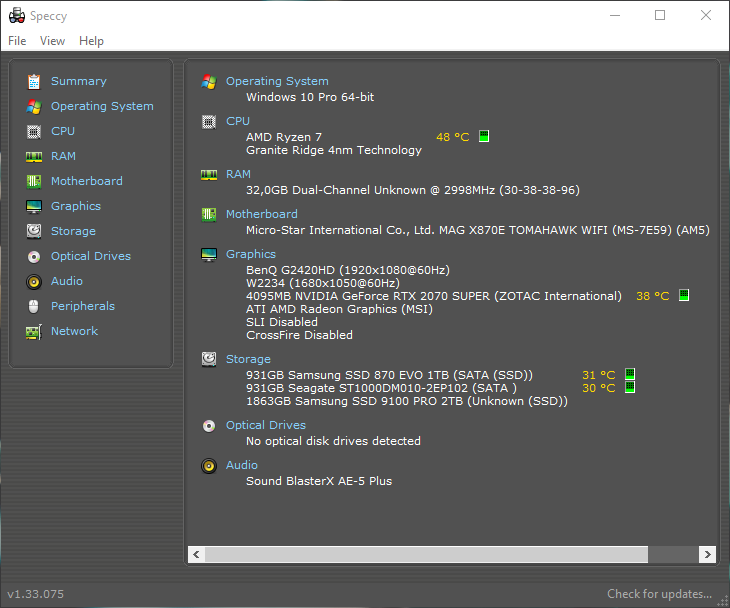This screenshot has height=608, width=730.
Task: Open the View menu
Action: 52,41
